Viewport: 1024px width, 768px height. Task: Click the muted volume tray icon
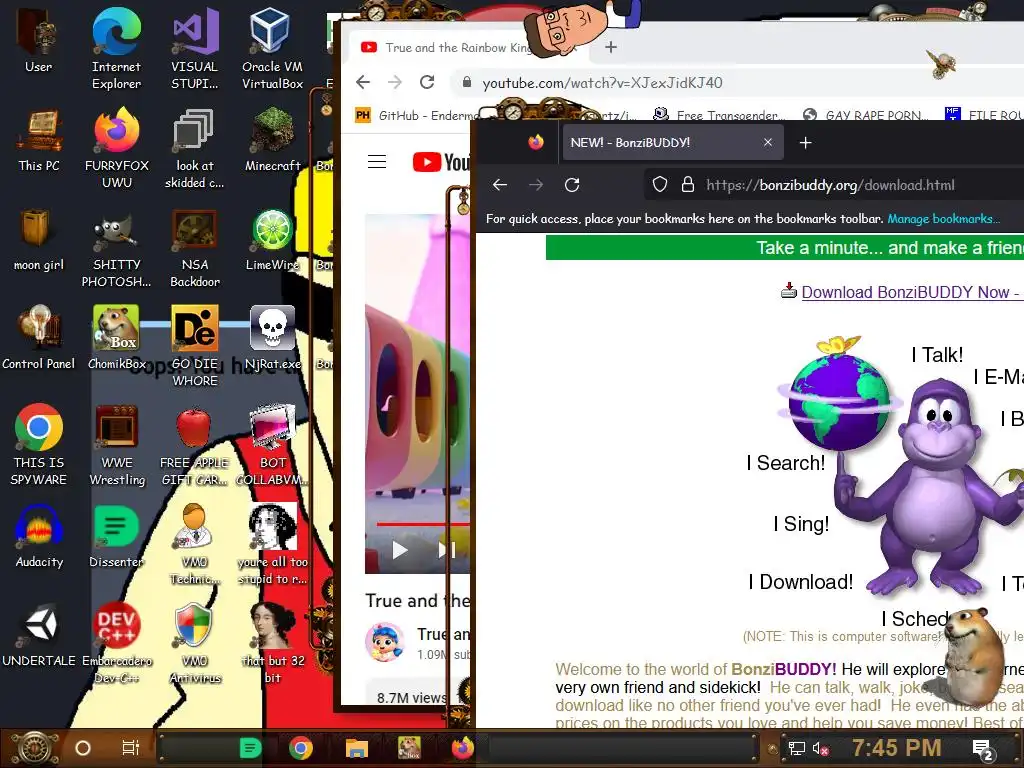click(x=821, y=748)
